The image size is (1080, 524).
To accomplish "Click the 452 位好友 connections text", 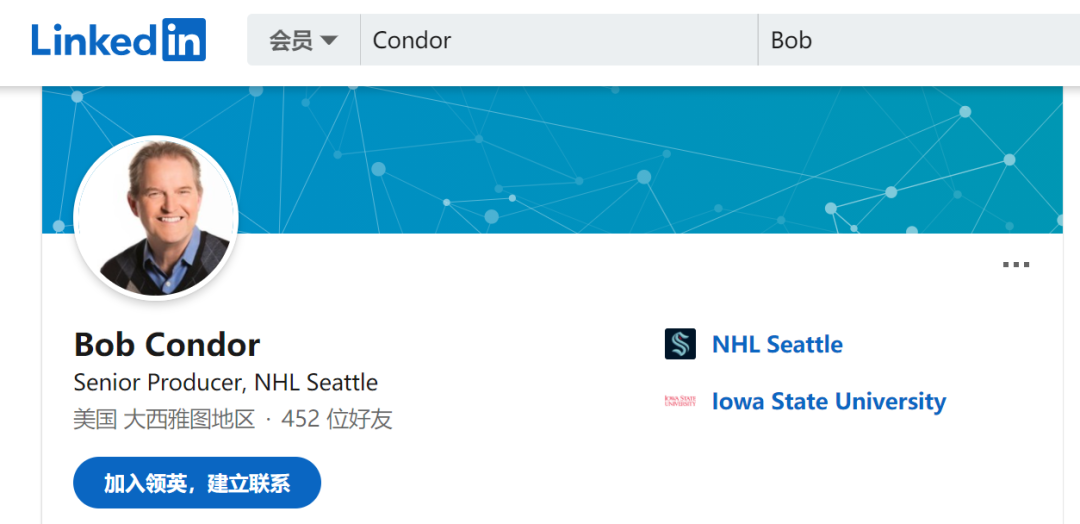I will (337, 419).
